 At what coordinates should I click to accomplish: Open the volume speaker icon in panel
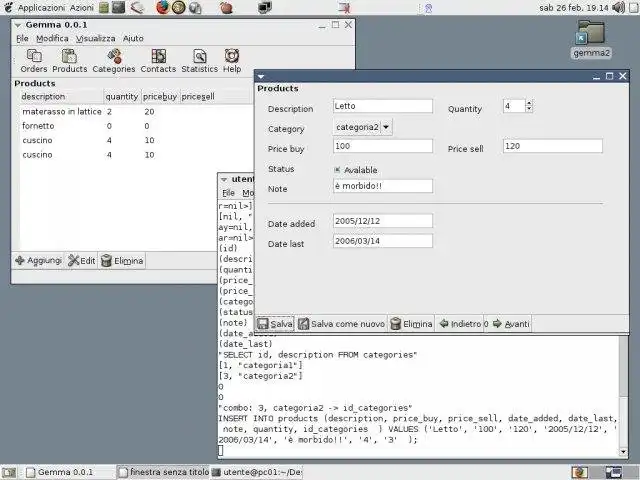[x=618, y=7]
